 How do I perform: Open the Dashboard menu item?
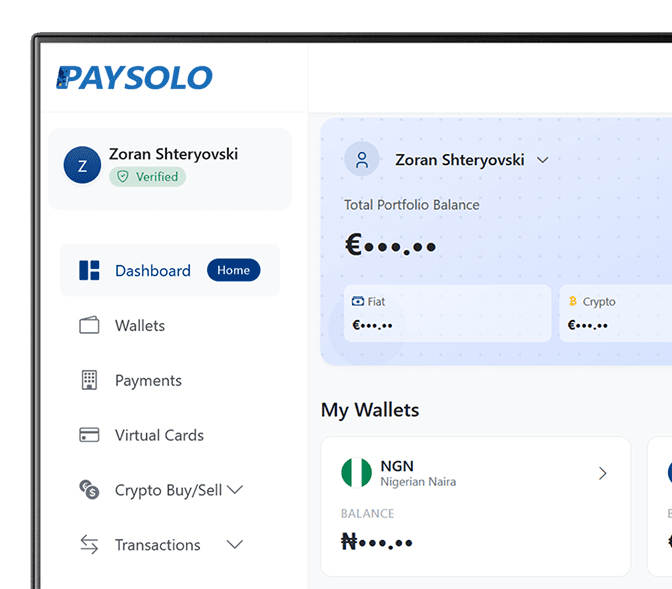click(170, 270)
